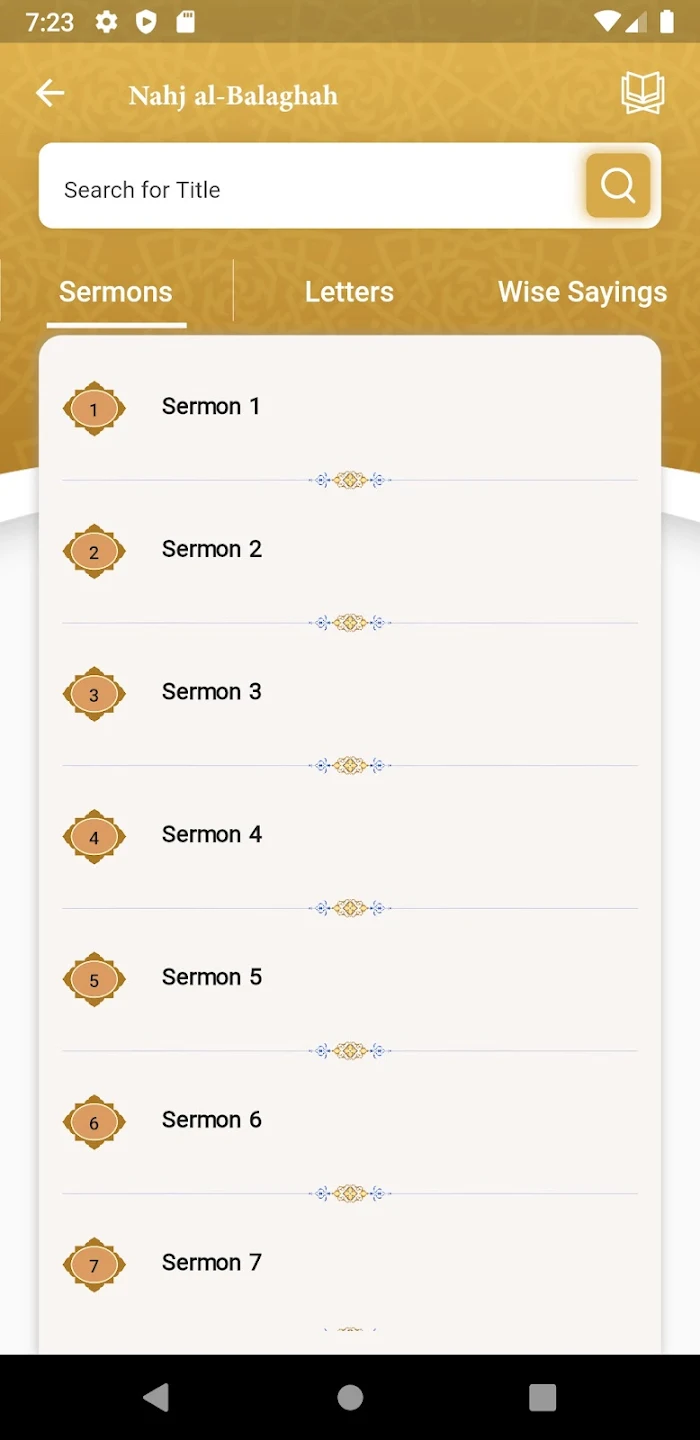This screenshot has height=1440, width=700.
Task: Switch to the Sermons tab
Action: pyautogui.click(x=116, y=292)
